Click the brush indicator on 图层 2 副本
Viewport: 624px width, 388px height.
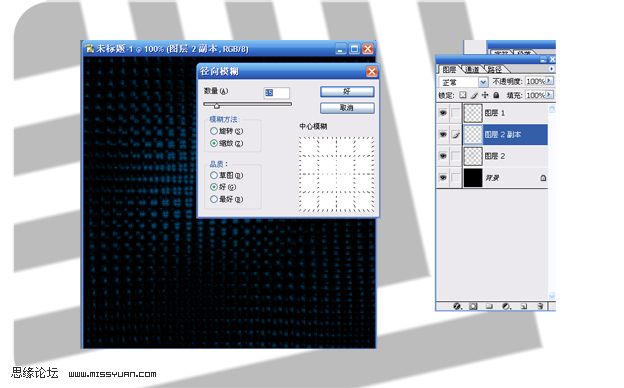pyautogui.click(x=455, y=135)
